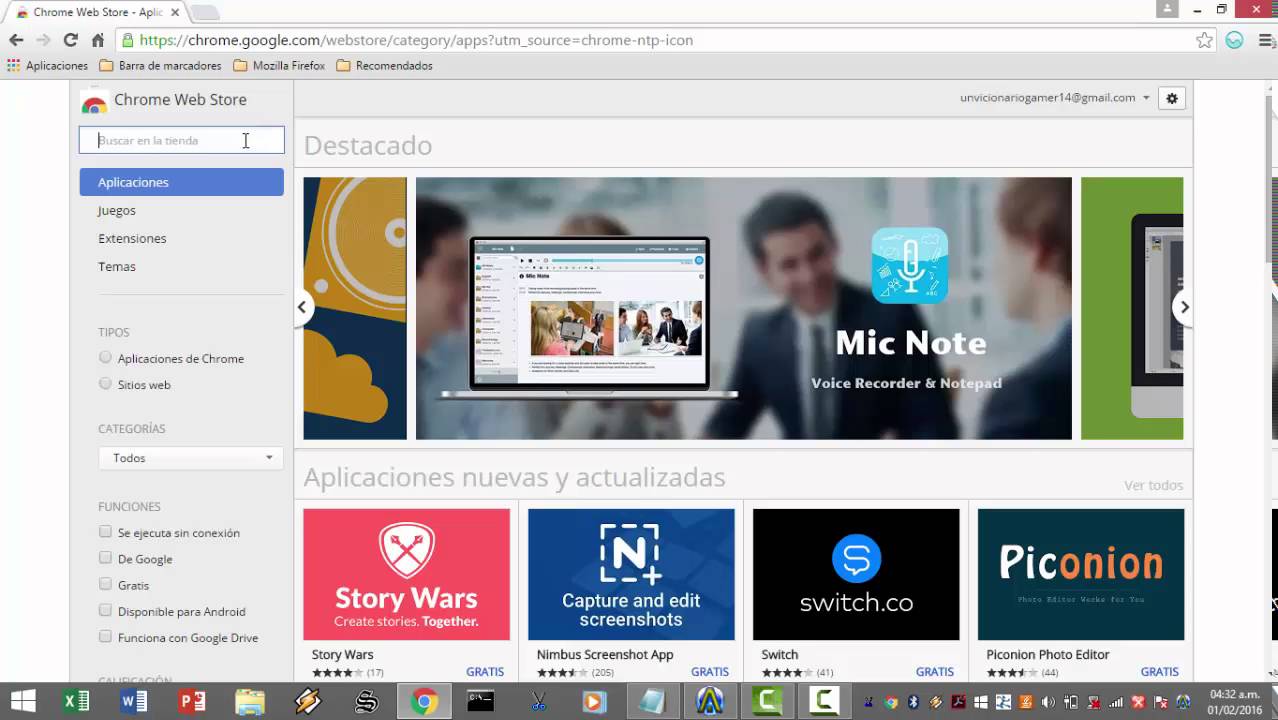Open the Story Wars app thumbnail
The width and height of the screenshot is (1278, 720).
pos(406,574)
